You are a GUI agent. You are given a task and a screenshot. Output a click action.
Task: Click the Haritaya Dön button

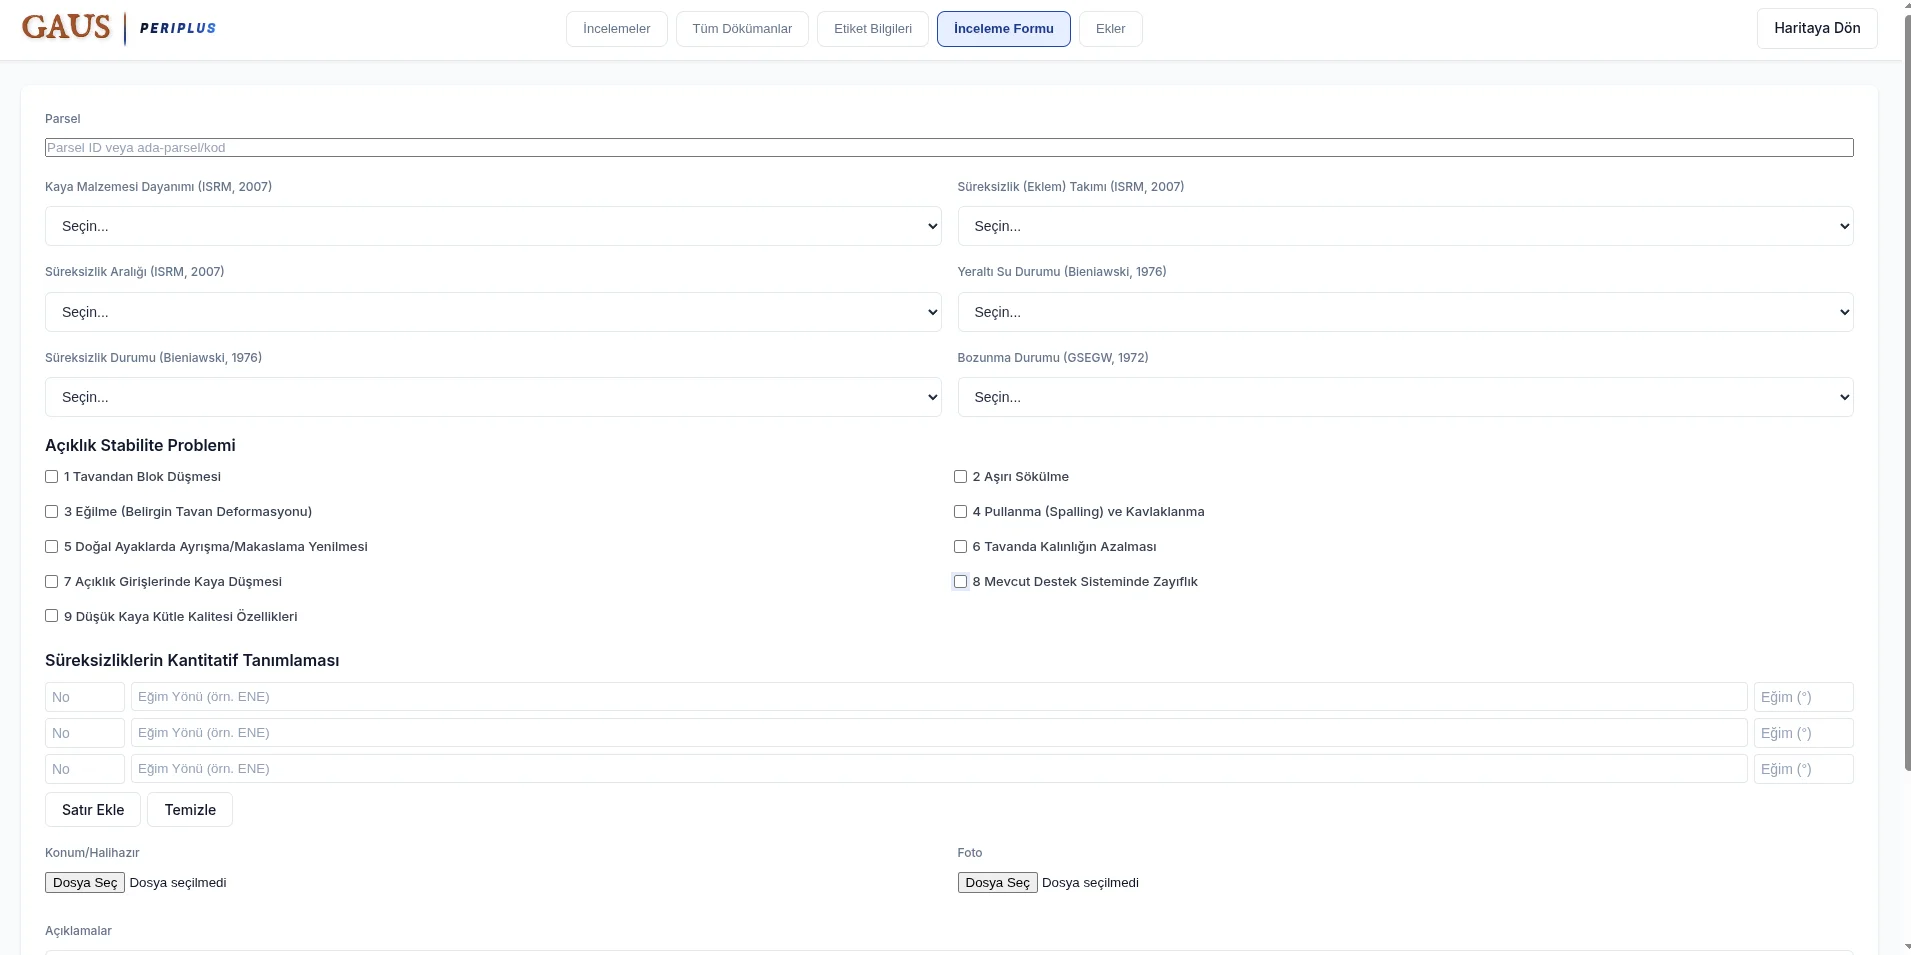pyautogui.click(x=1817, y=28)
